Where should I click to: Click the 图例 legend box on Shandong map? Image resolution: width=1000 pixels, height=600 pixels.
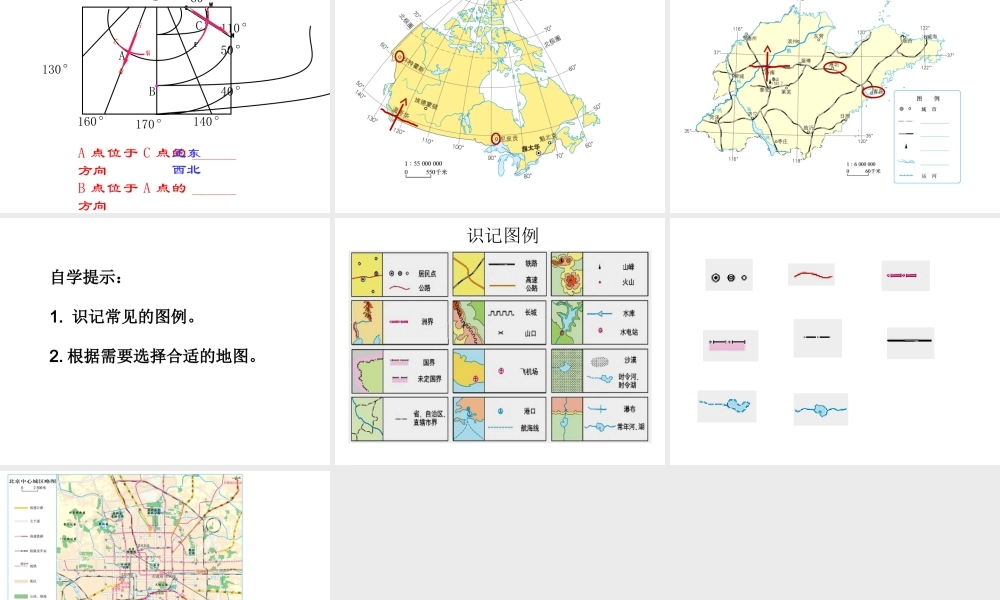[927, 137]
